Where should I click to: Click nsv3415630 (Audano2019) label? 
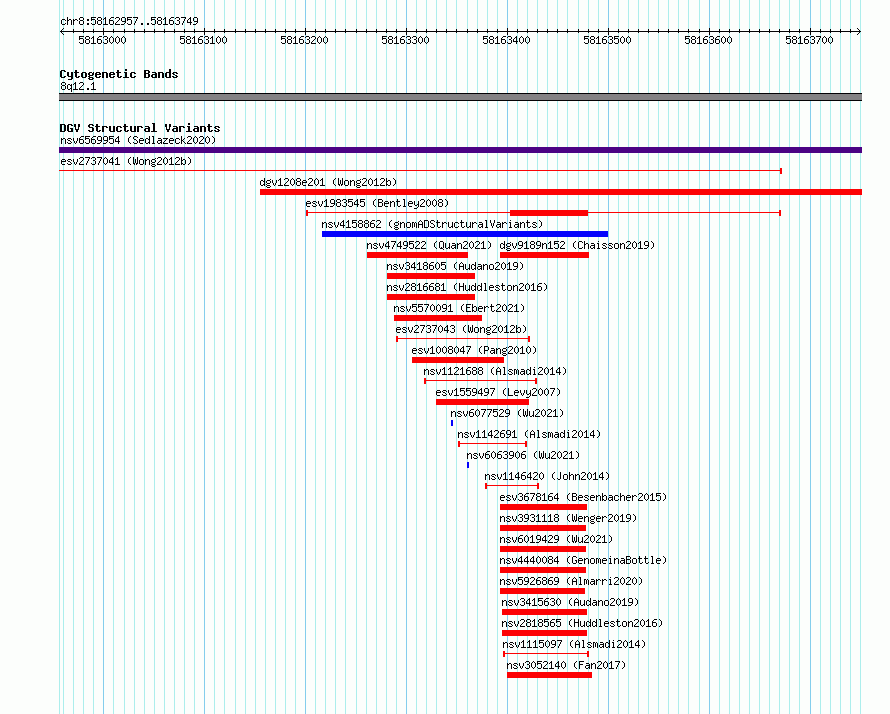(x=570, y=602)
